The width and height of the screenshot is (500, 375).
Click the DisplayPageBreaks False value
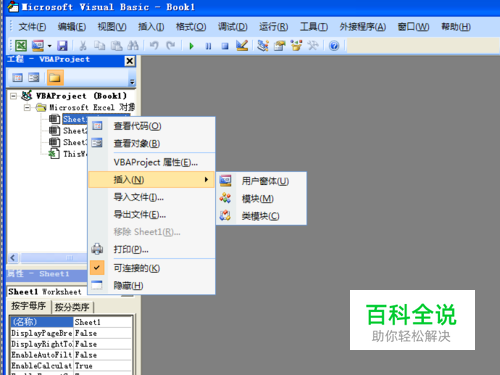tap(102, 333)
